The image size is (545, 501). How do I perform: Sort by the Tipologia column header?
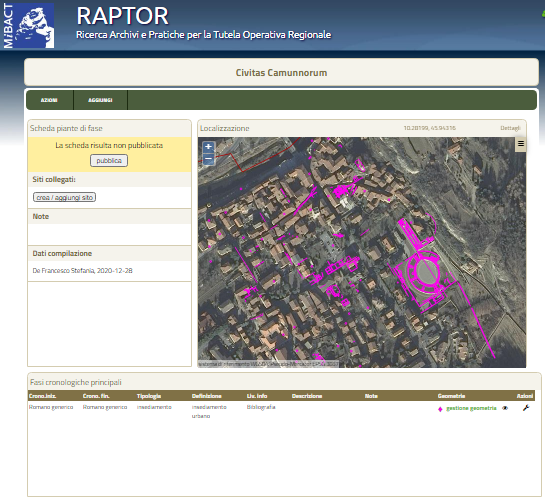tap(149, 396)
